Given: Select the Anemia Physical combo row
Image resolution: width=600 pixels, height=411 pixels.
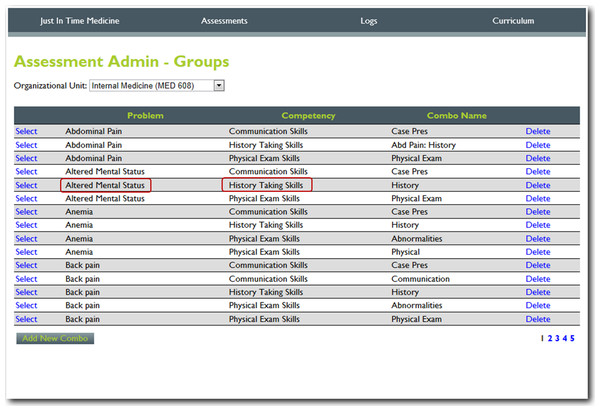Looking at the screenshot, I should tap(26, 252).
